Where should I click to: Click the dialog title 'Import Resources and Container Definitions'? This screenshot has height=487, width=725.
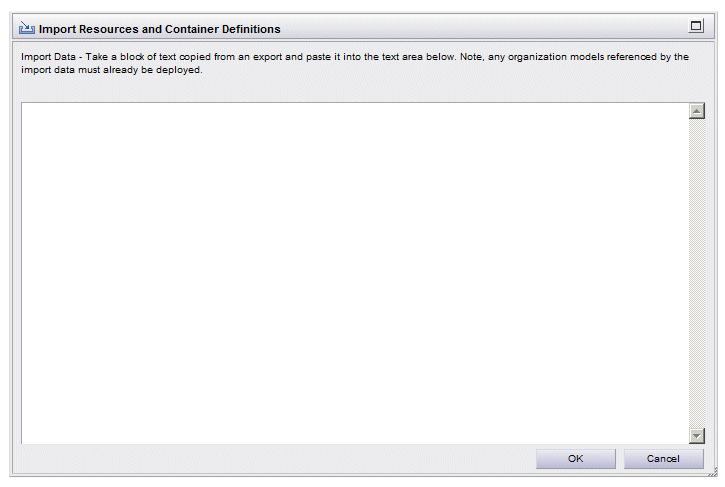click(x=160, y=29)
